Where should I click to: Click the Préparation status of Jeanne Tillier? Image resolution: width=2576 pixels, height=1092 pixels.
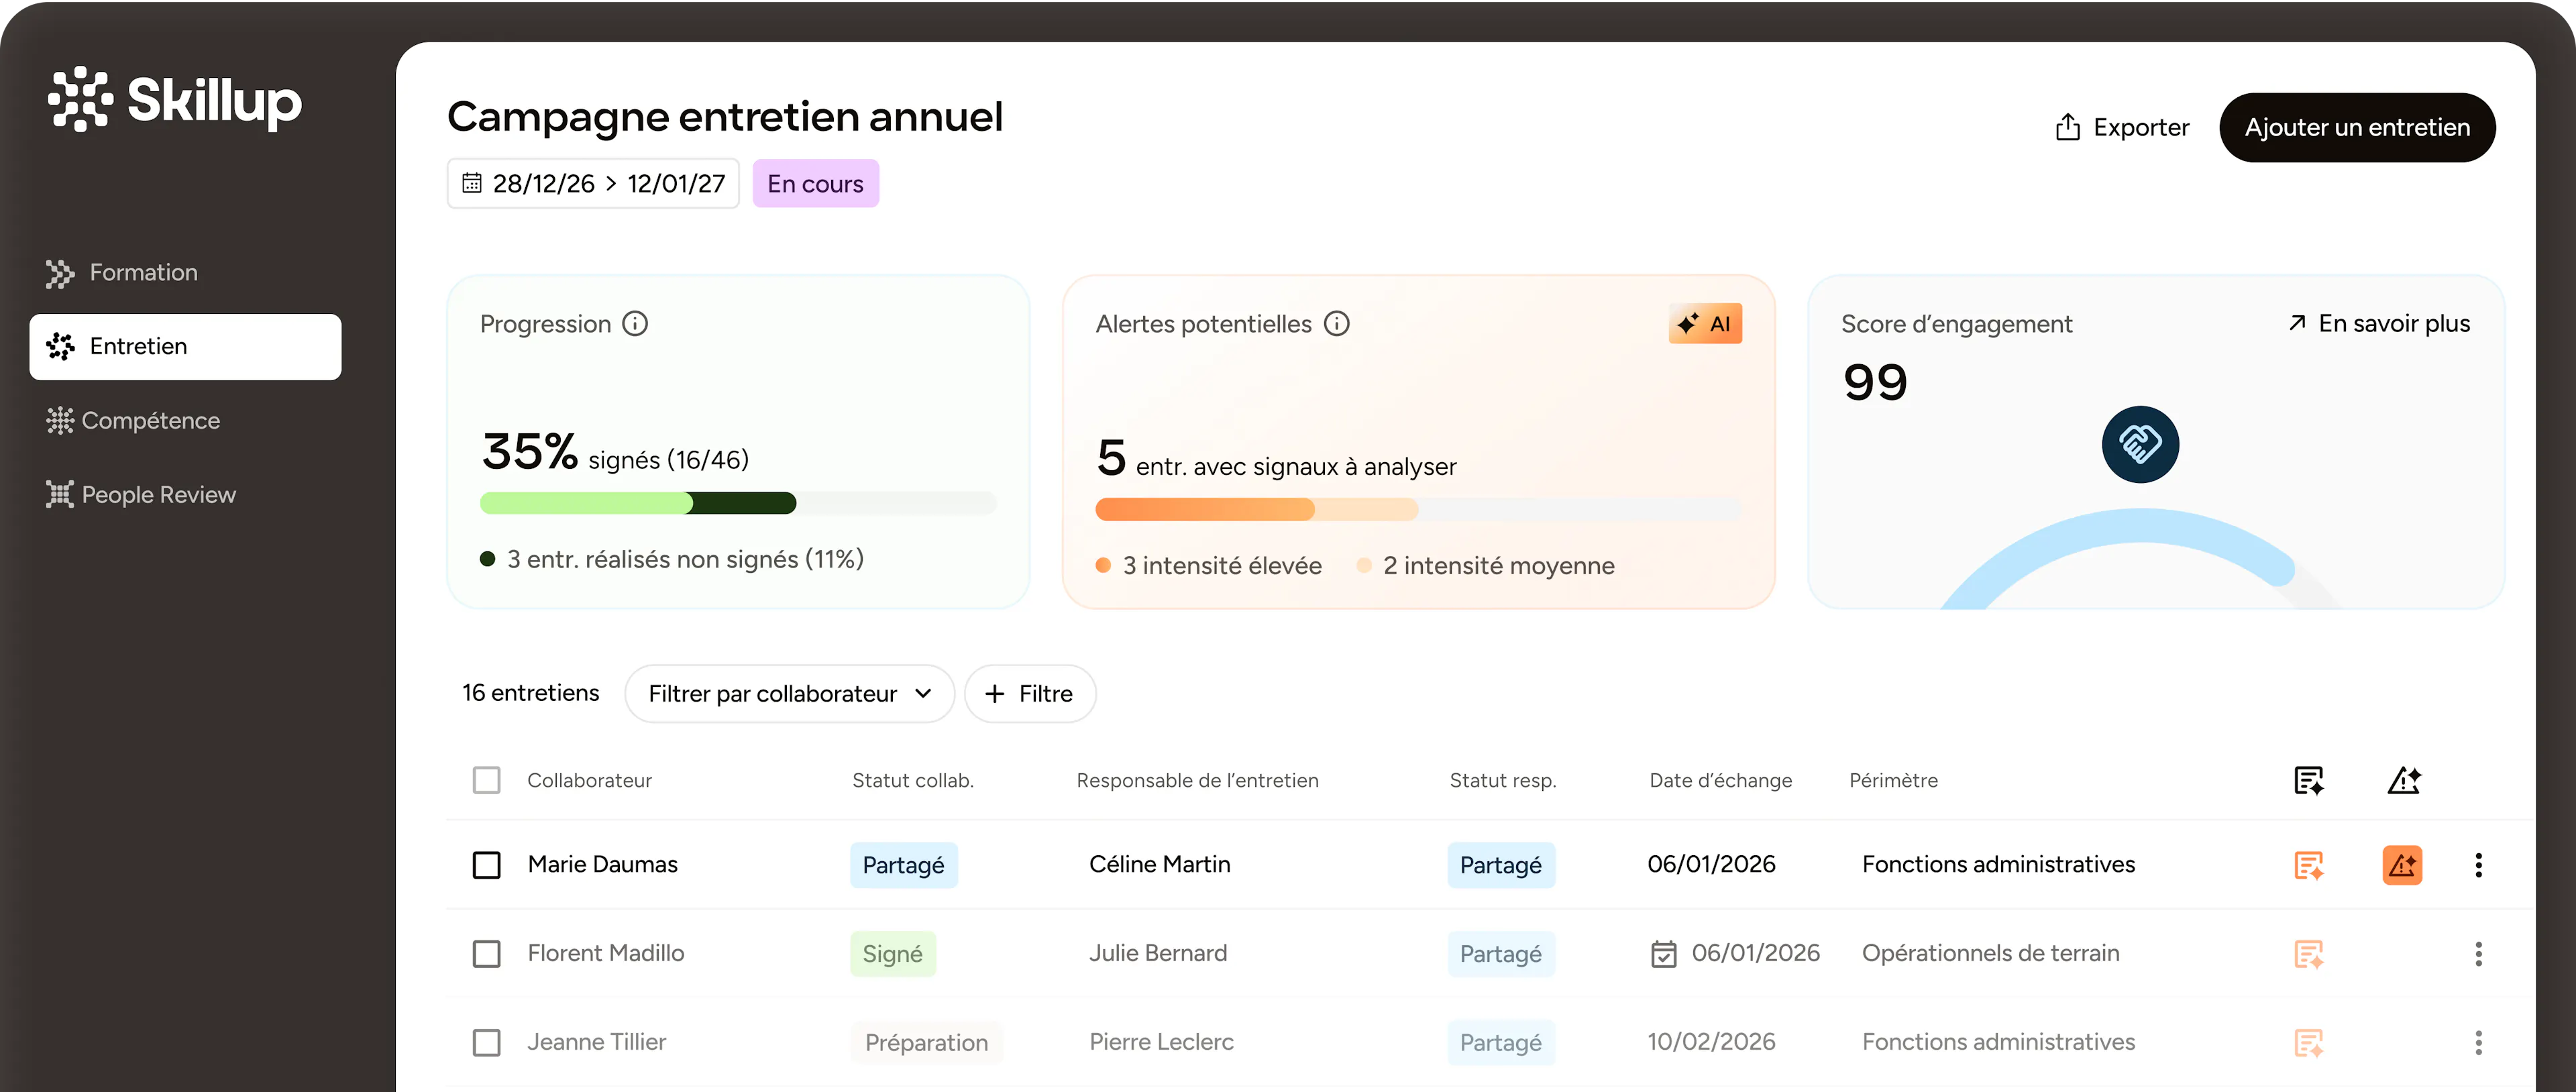click(926, 1043)
